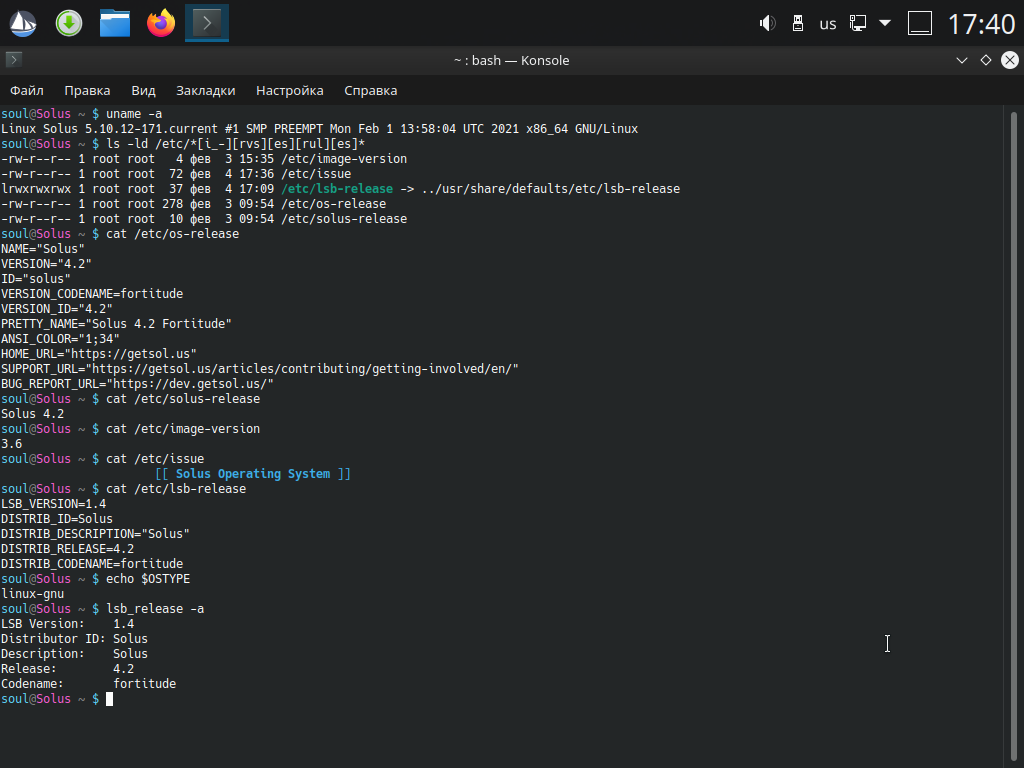Screen dimensions: 1024x768
Task: Open the Вид menu
Action: pyautogui.click(x=143, y=90)
